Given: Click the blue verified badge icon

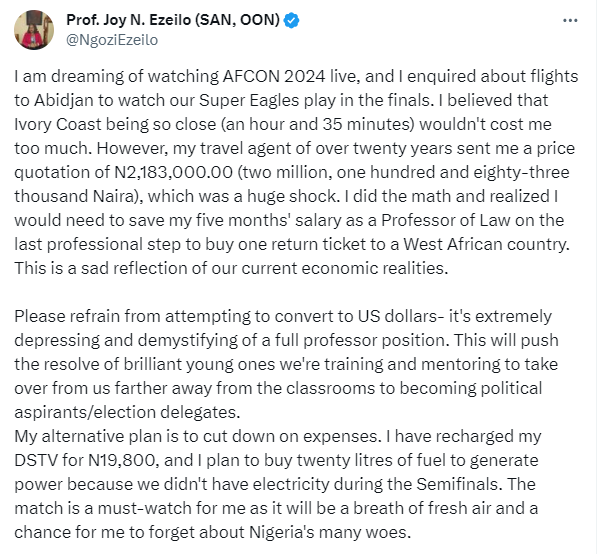Looking at the screenshot, I should 291,20.
